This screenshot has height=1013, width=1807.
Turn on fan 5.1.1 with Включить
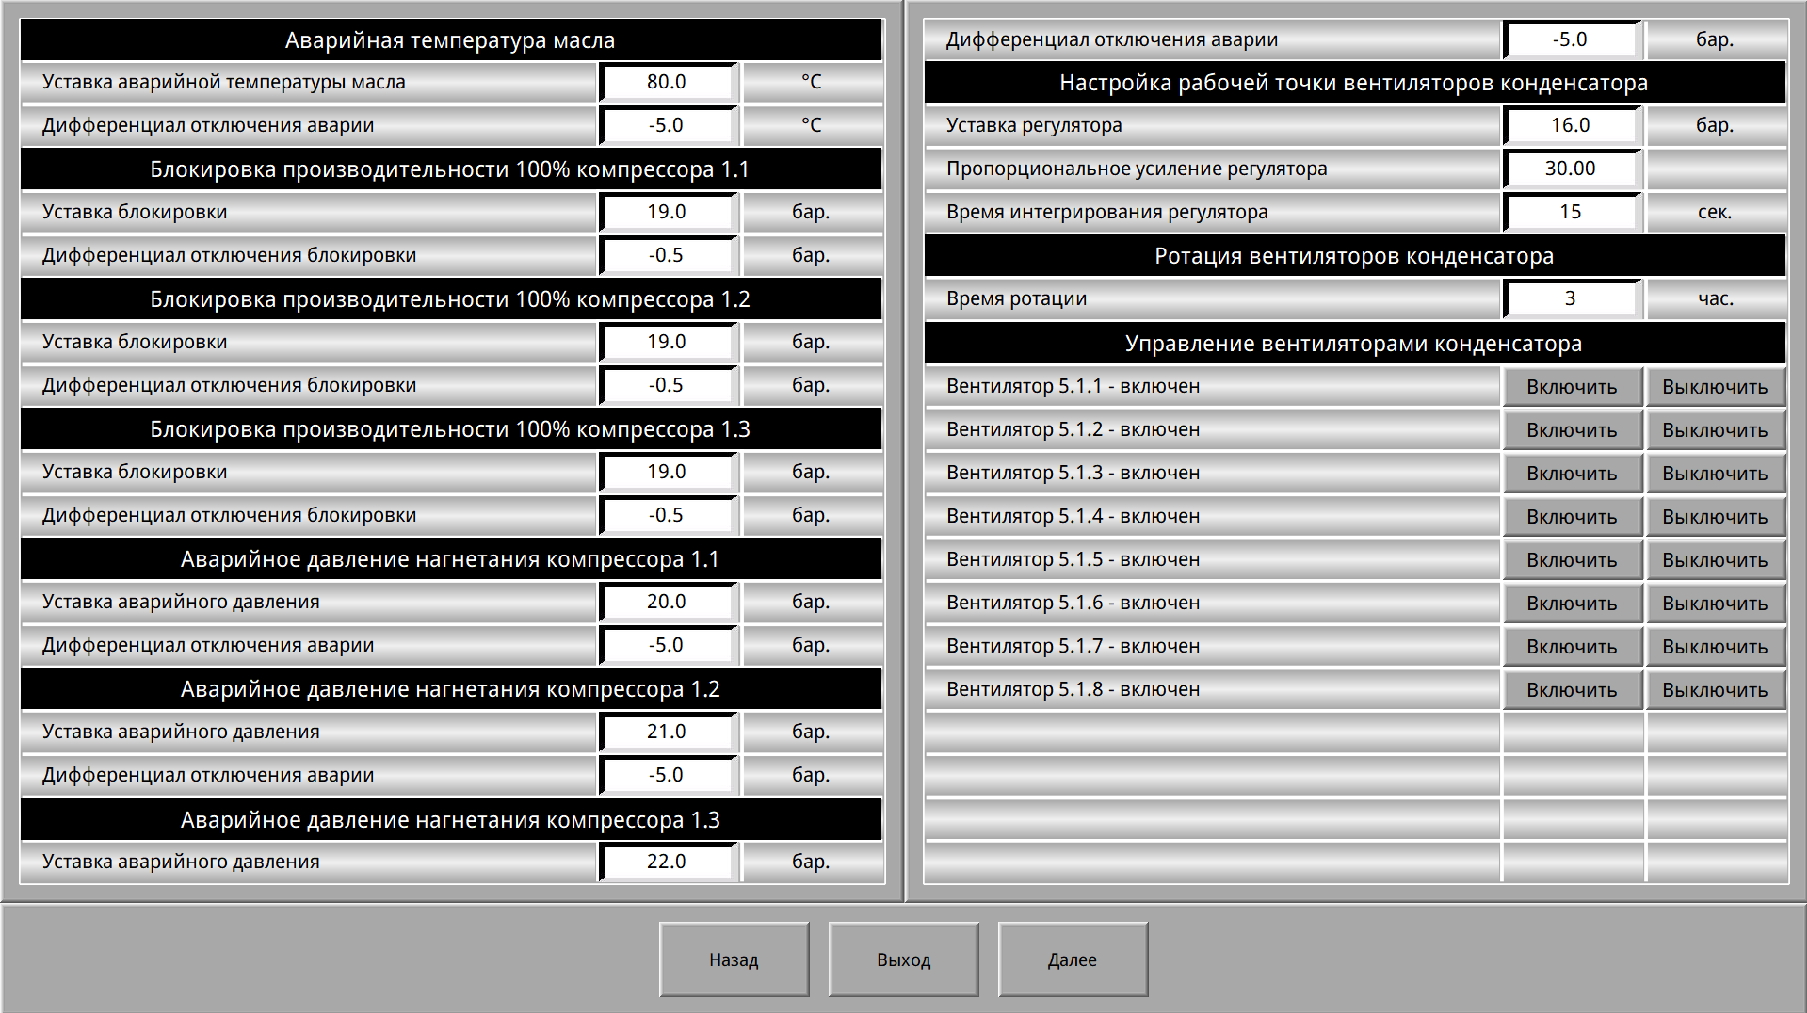(1571, 387)
